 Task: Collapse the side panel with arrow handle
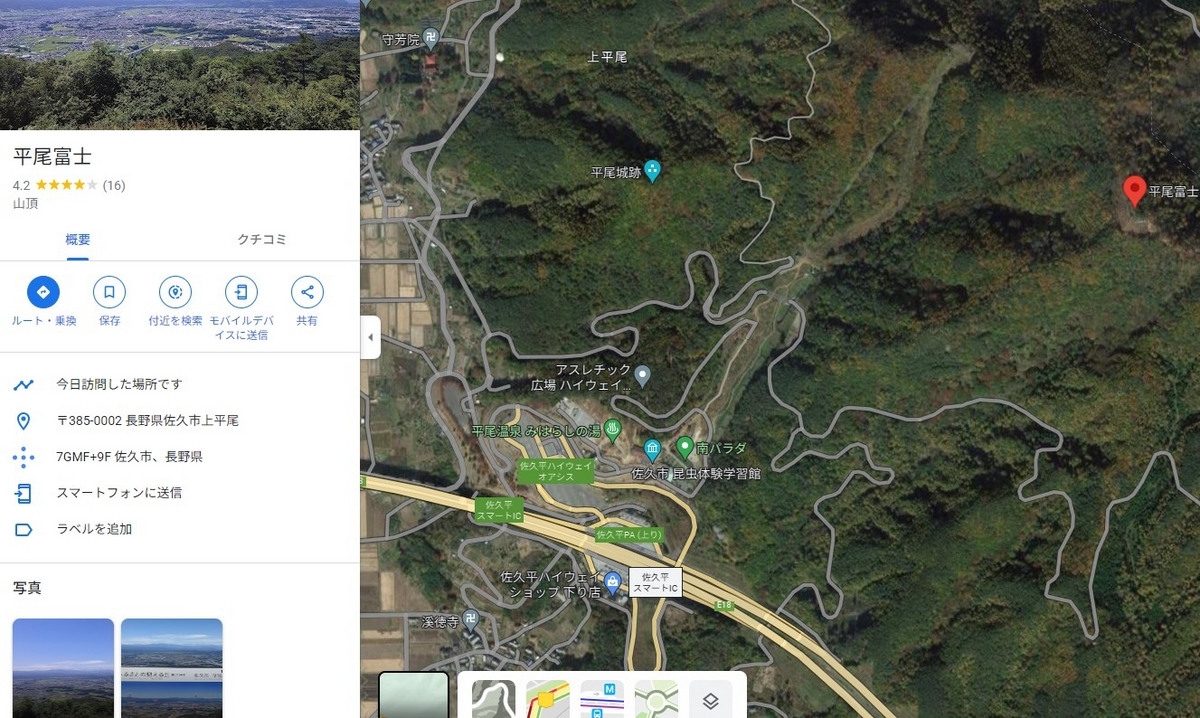tap(370, 337)
